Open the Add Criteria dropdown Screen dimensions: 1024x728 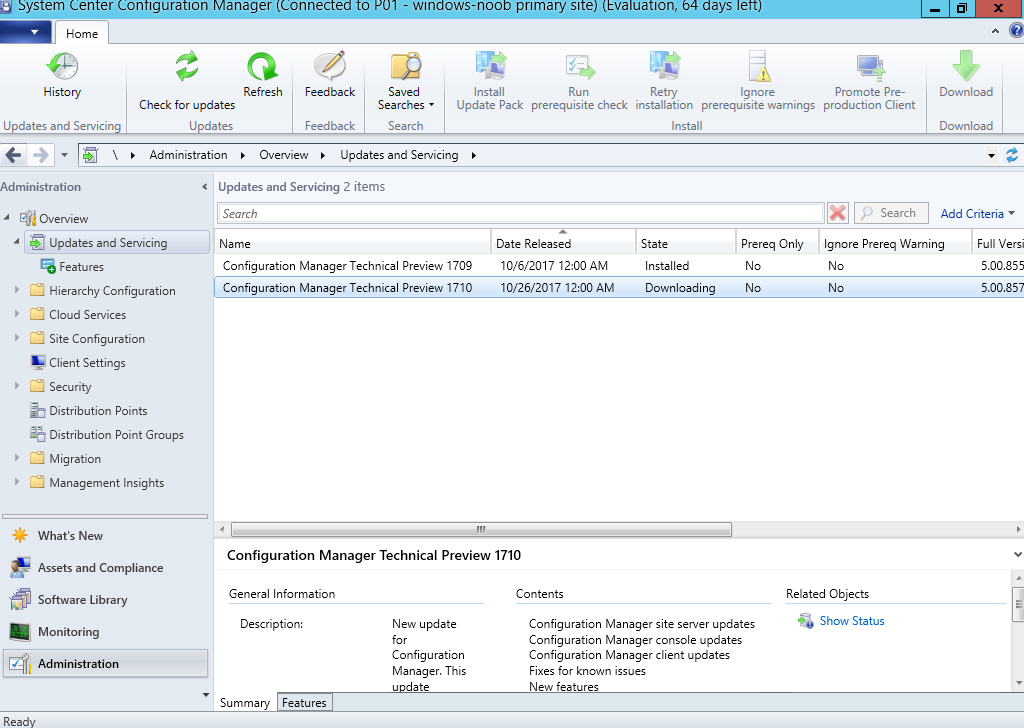point(977,214)
